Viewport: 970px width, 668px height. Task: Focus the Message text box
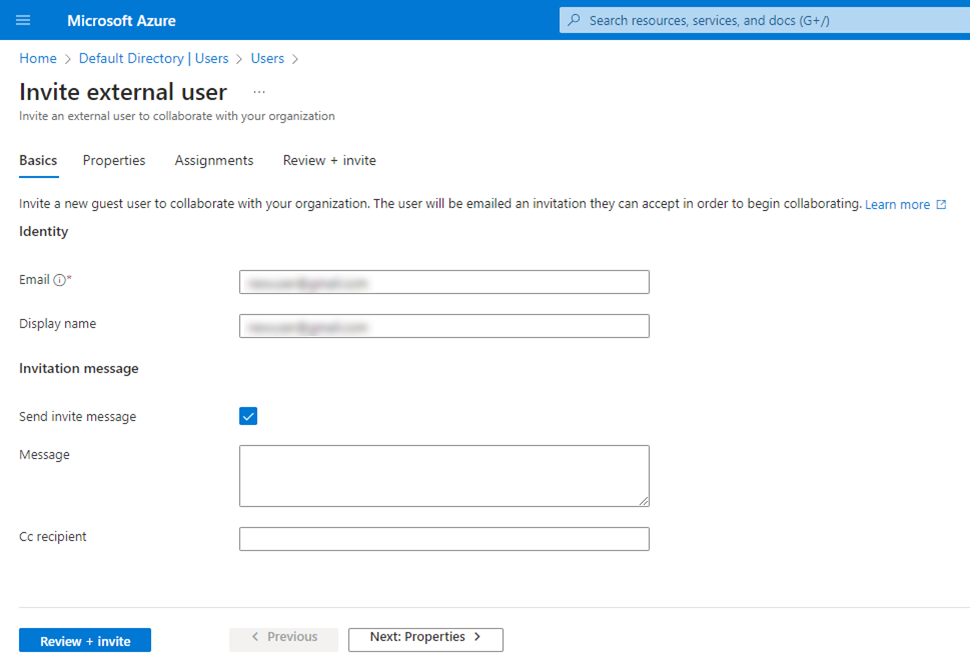click(x=443, y=475)
